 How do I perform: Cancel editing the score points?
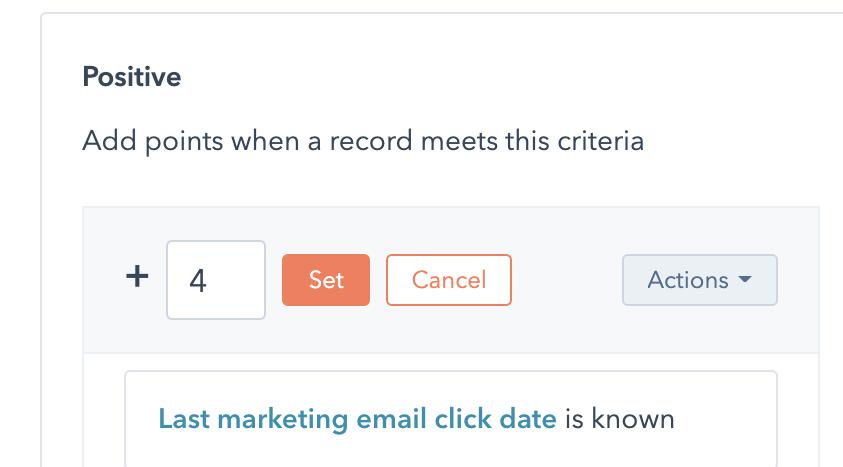[x=448, y=280]
